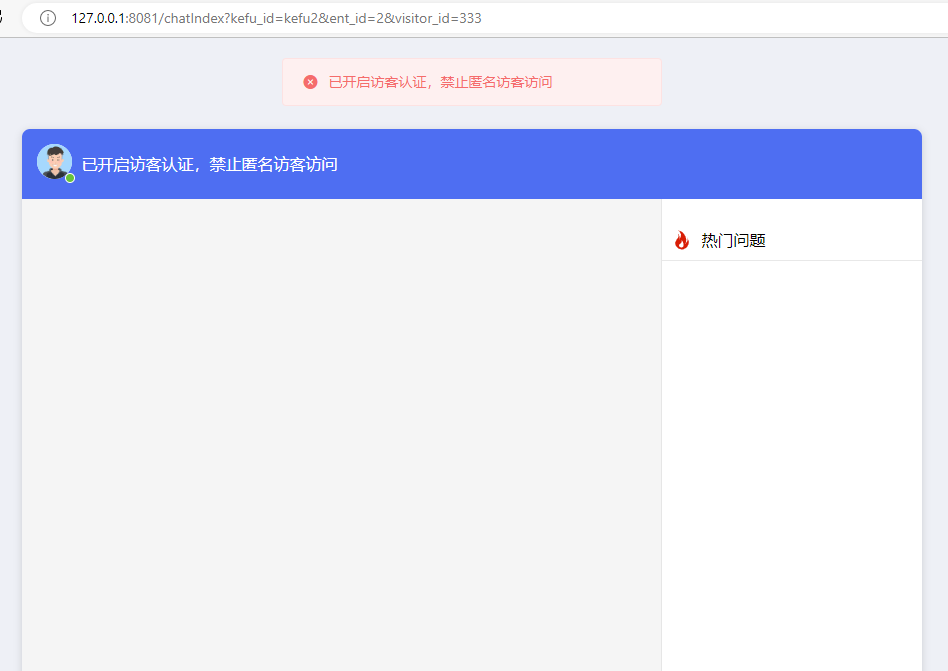Image resolution: width=948 pixels, height=671 pixels.
Task: Click empty right side of blue chat header
Action: point(700,164)
